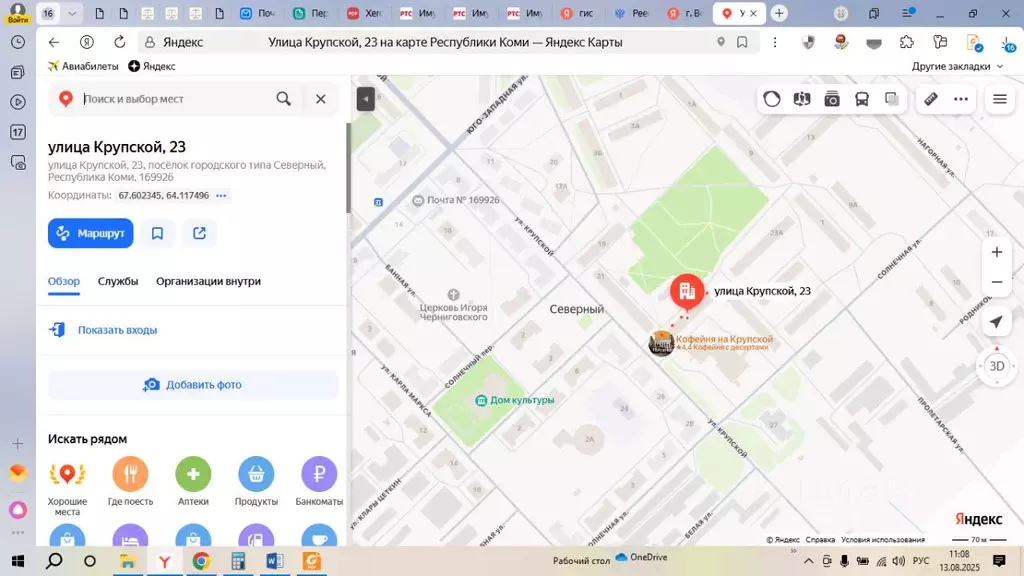Screen dimensions: 1024x576
Task: Switch to the Службы tab
Action: tap(118, 281)
